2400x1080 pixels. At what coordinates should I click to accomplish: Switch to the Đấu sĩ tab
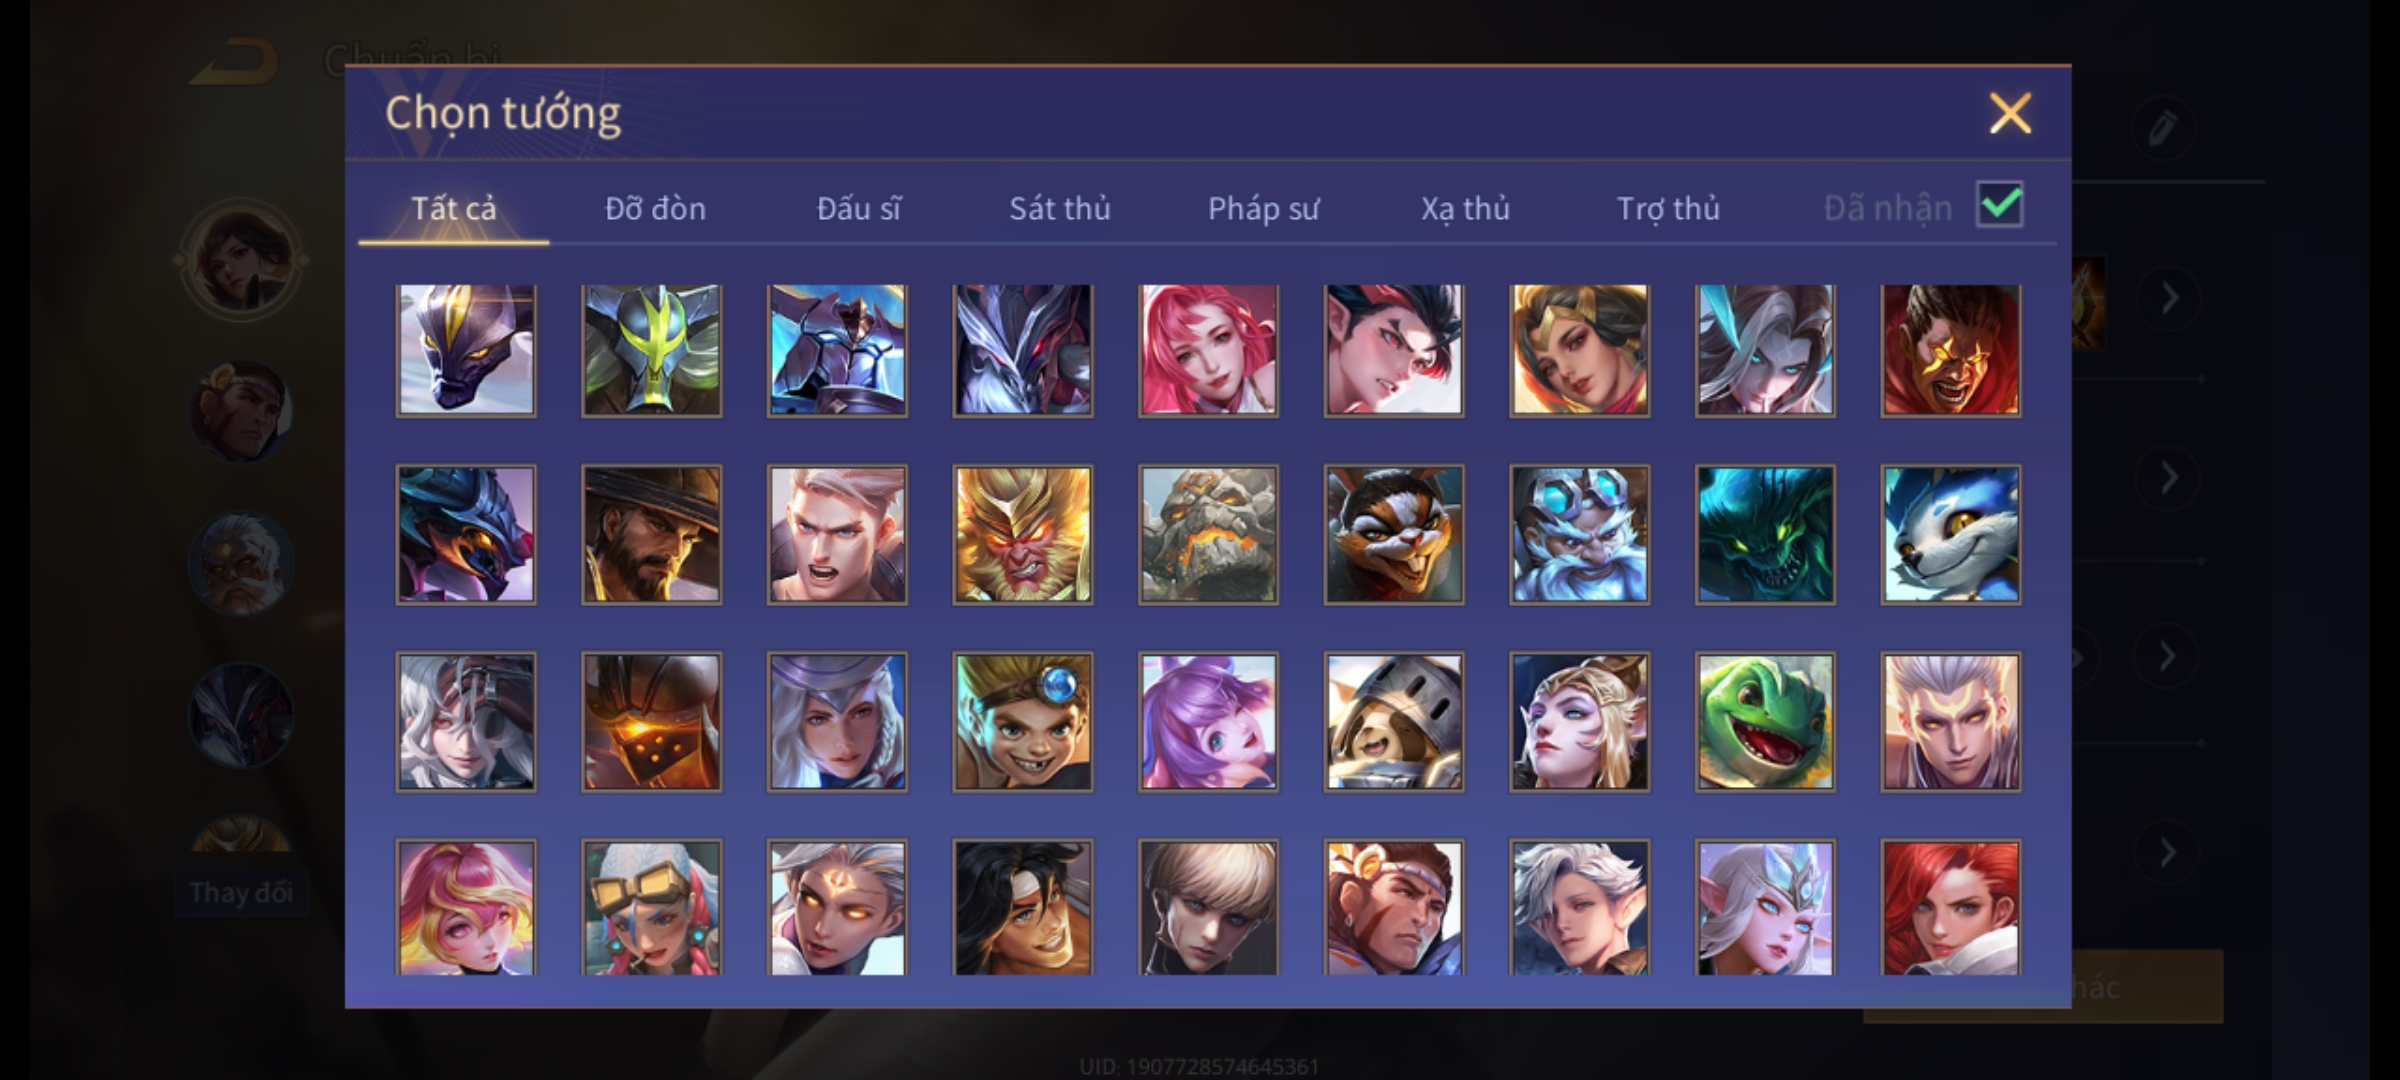click(858, 208)
